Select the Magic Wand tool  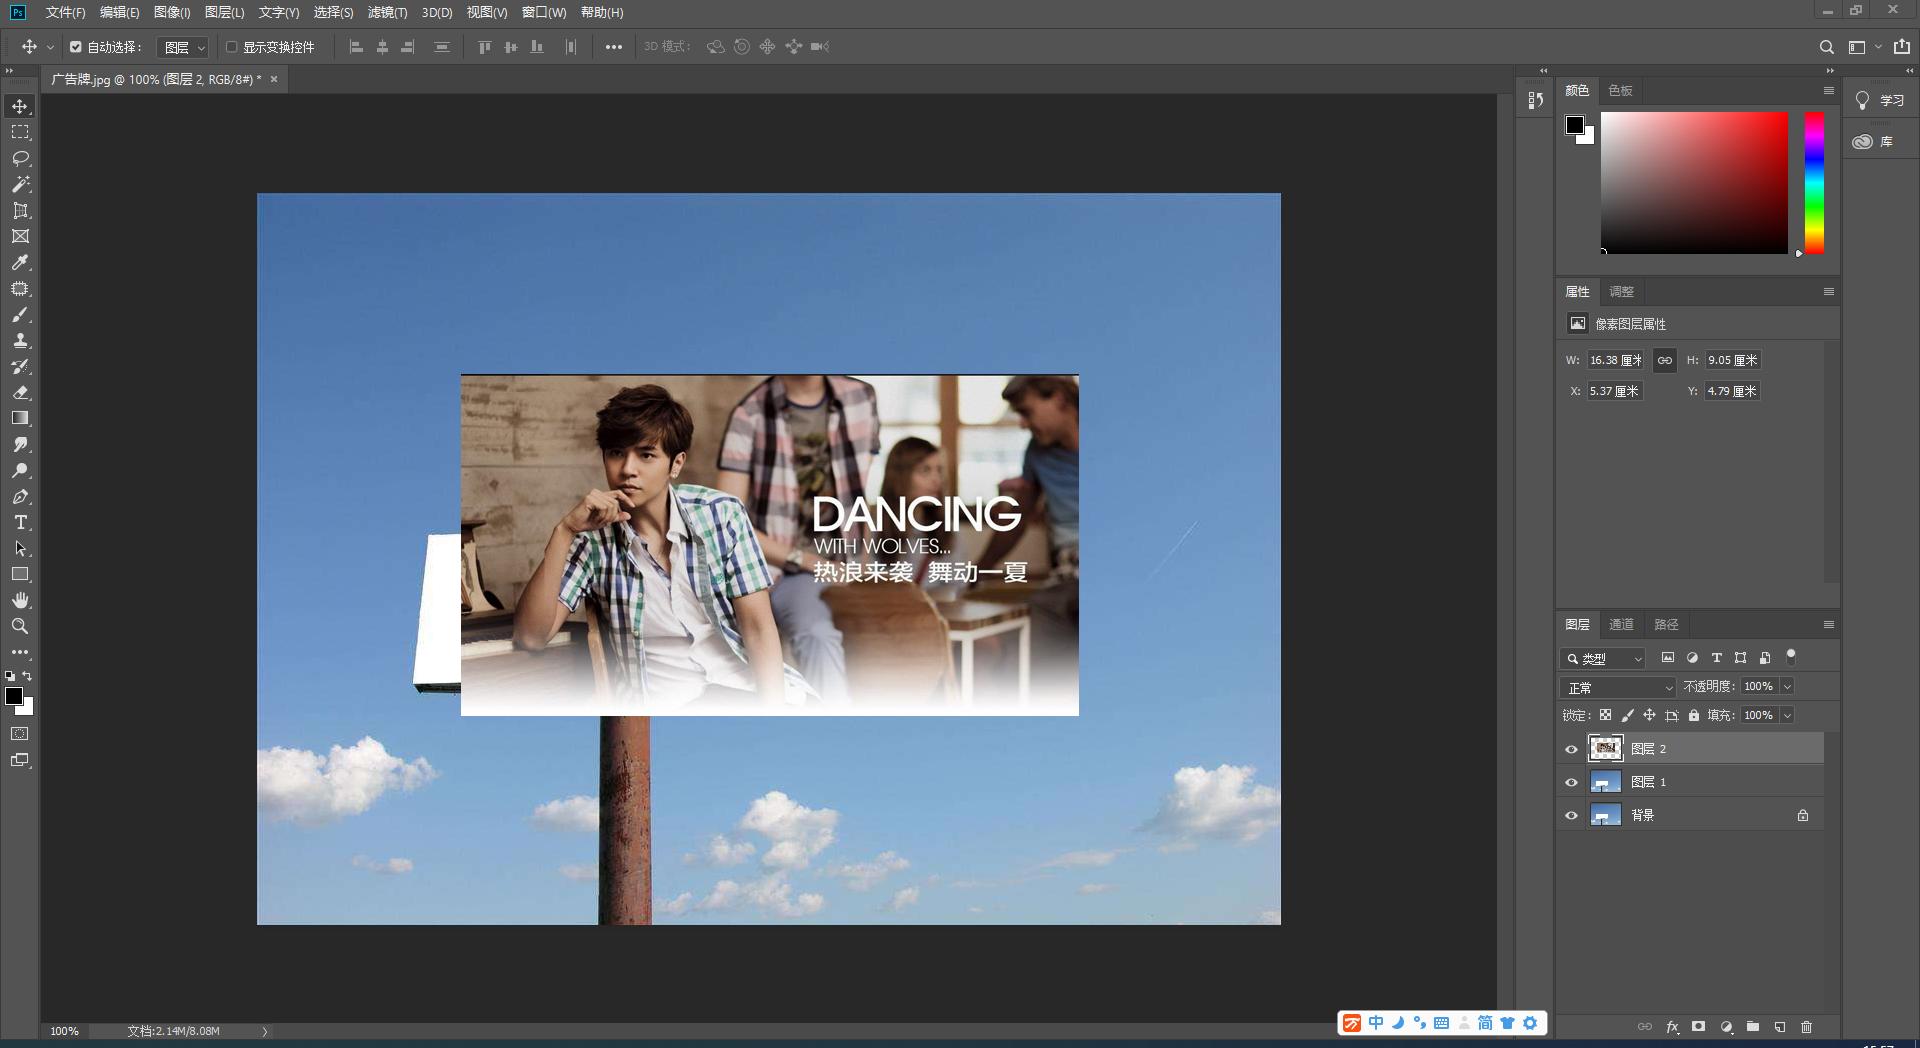pyautogui.click(x=20, y=184)
